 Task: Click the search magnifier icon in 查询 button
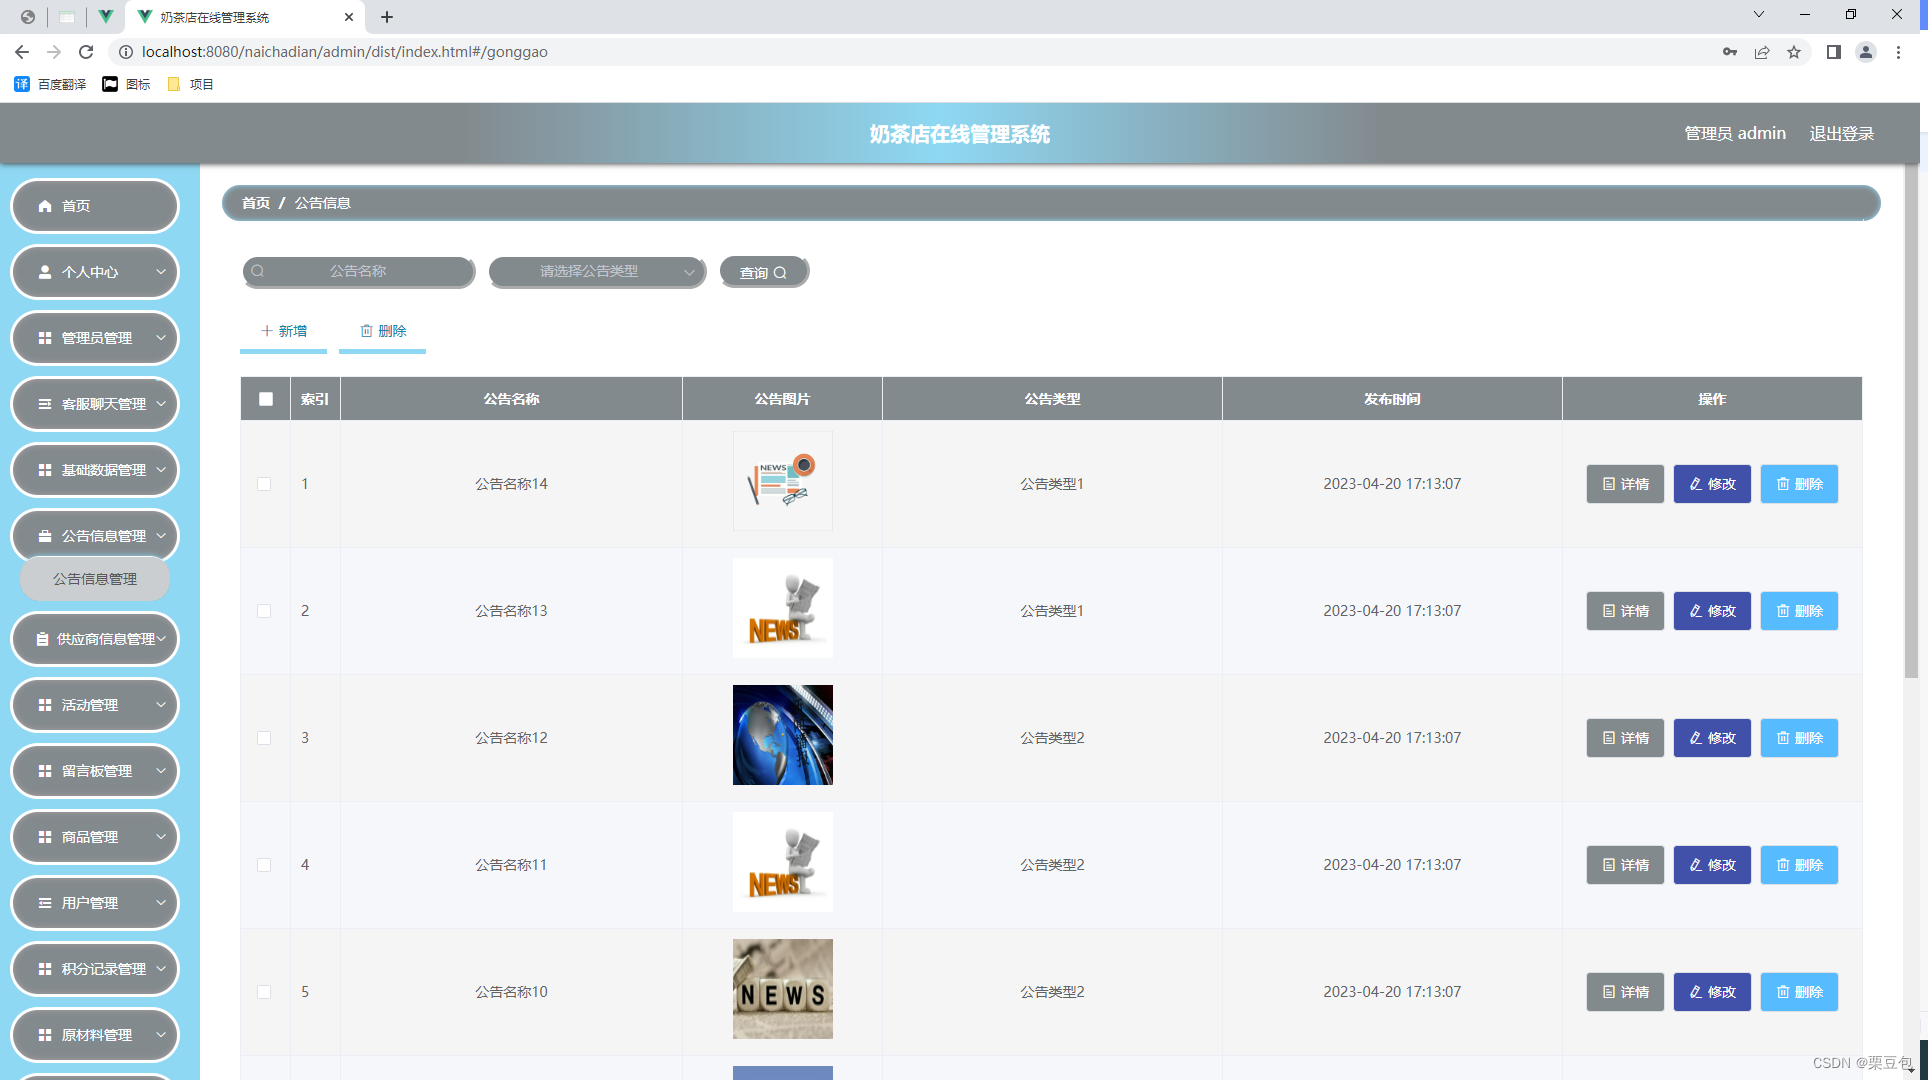click(x=780, y=273)
